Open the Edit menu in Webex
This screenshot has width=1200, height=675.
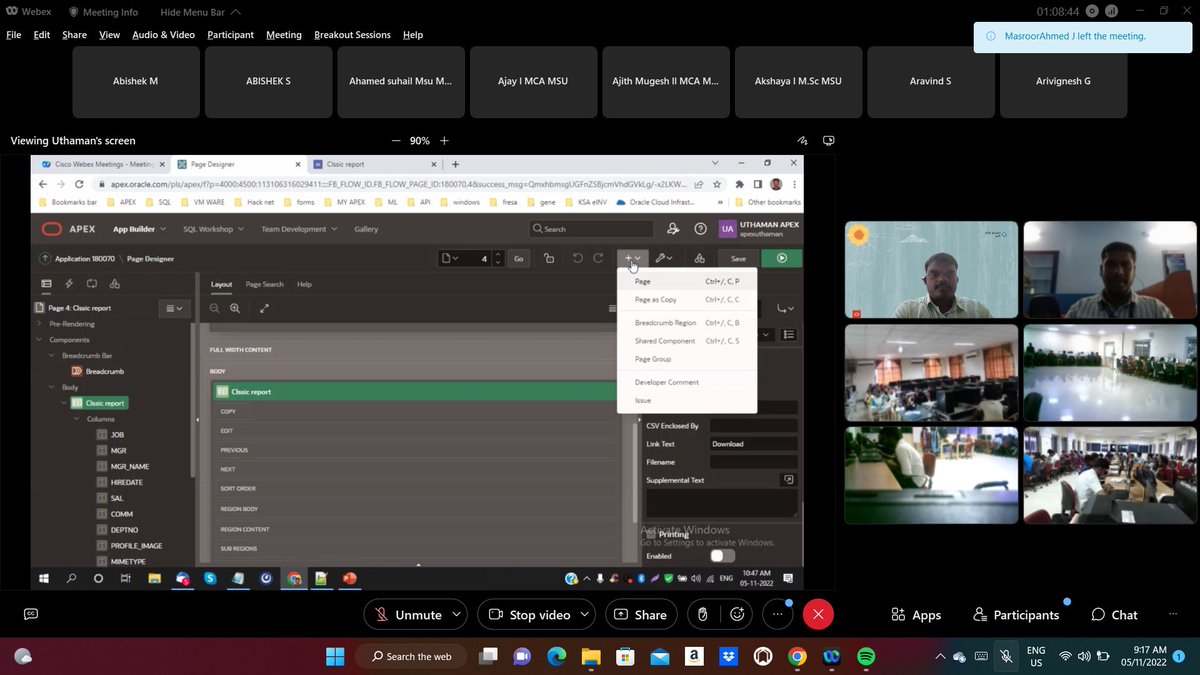(42, 34)
